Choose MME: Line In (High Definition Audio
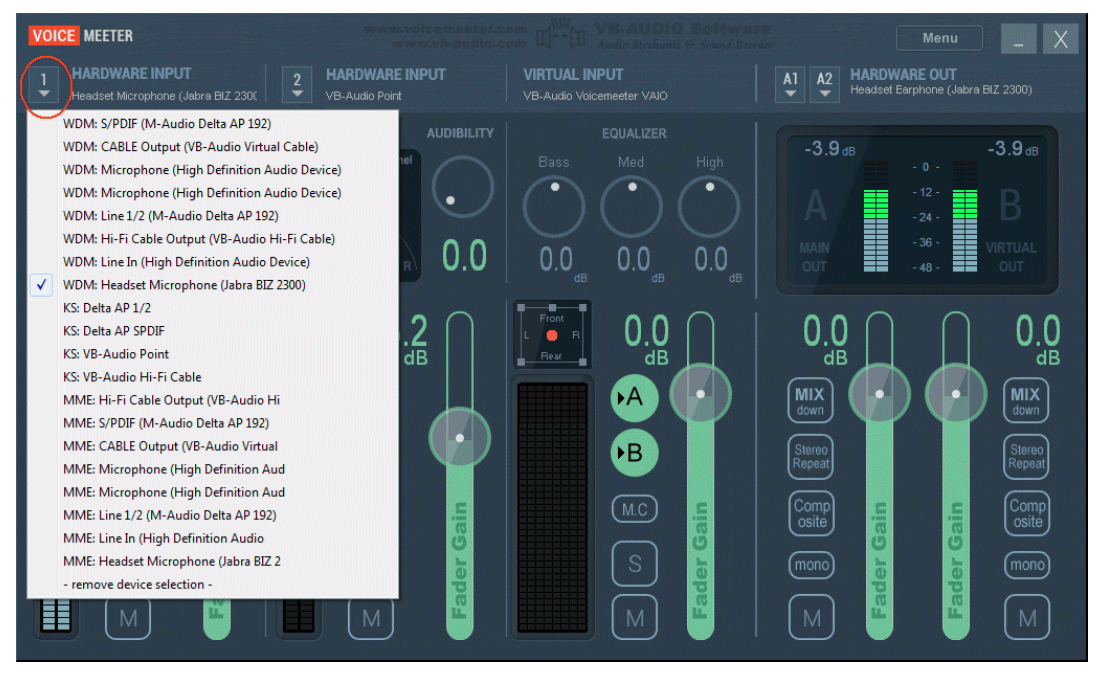The image size is (1098, 673). (213, 538)
